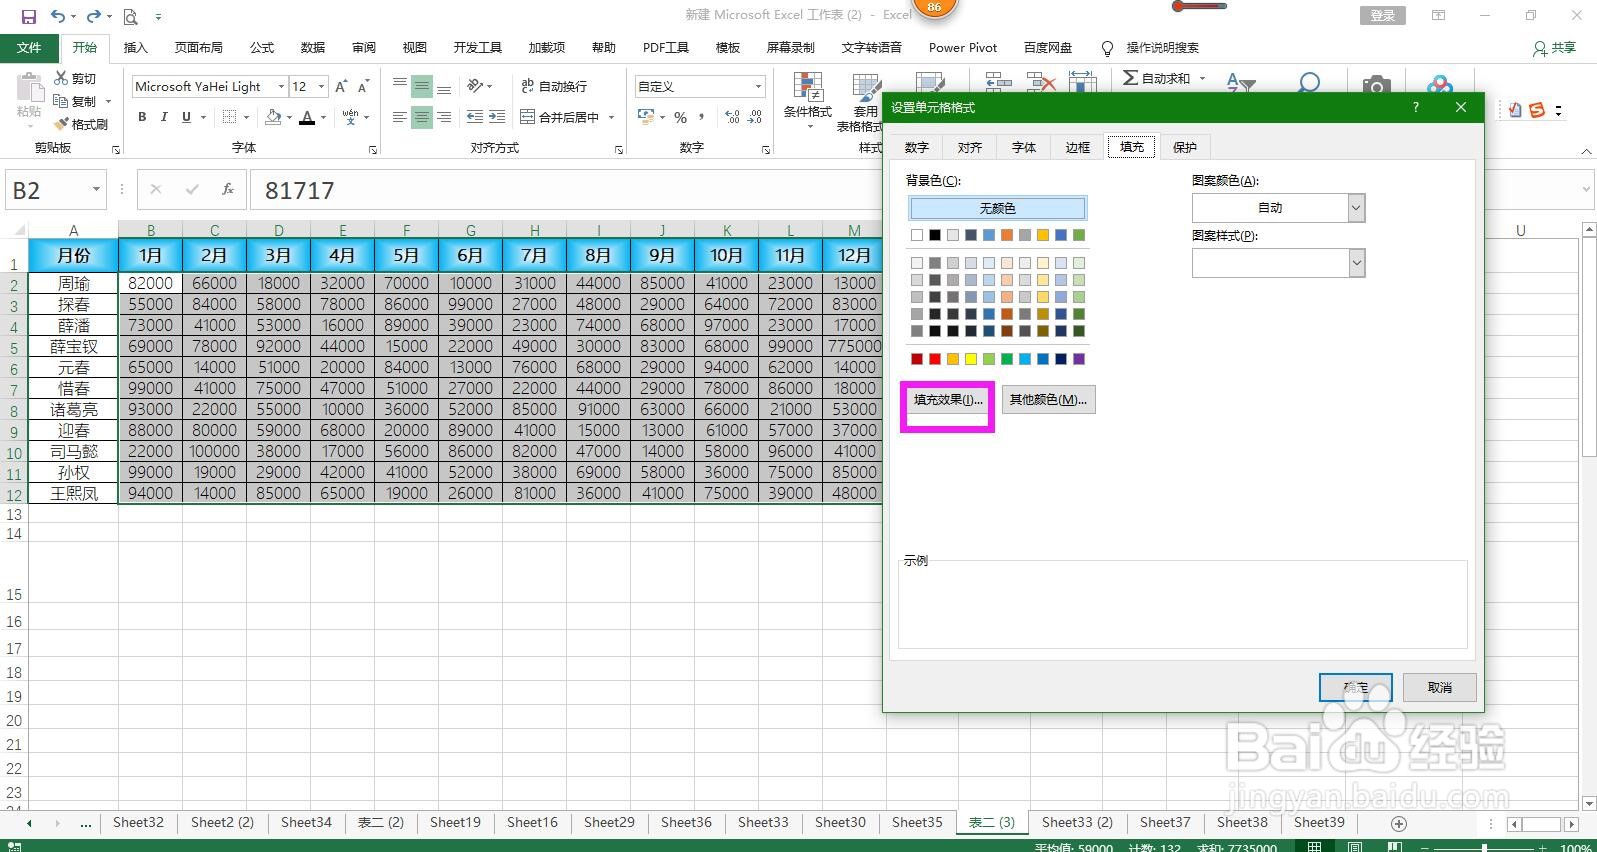Cancel dialog with 取消

point(1440,687)
